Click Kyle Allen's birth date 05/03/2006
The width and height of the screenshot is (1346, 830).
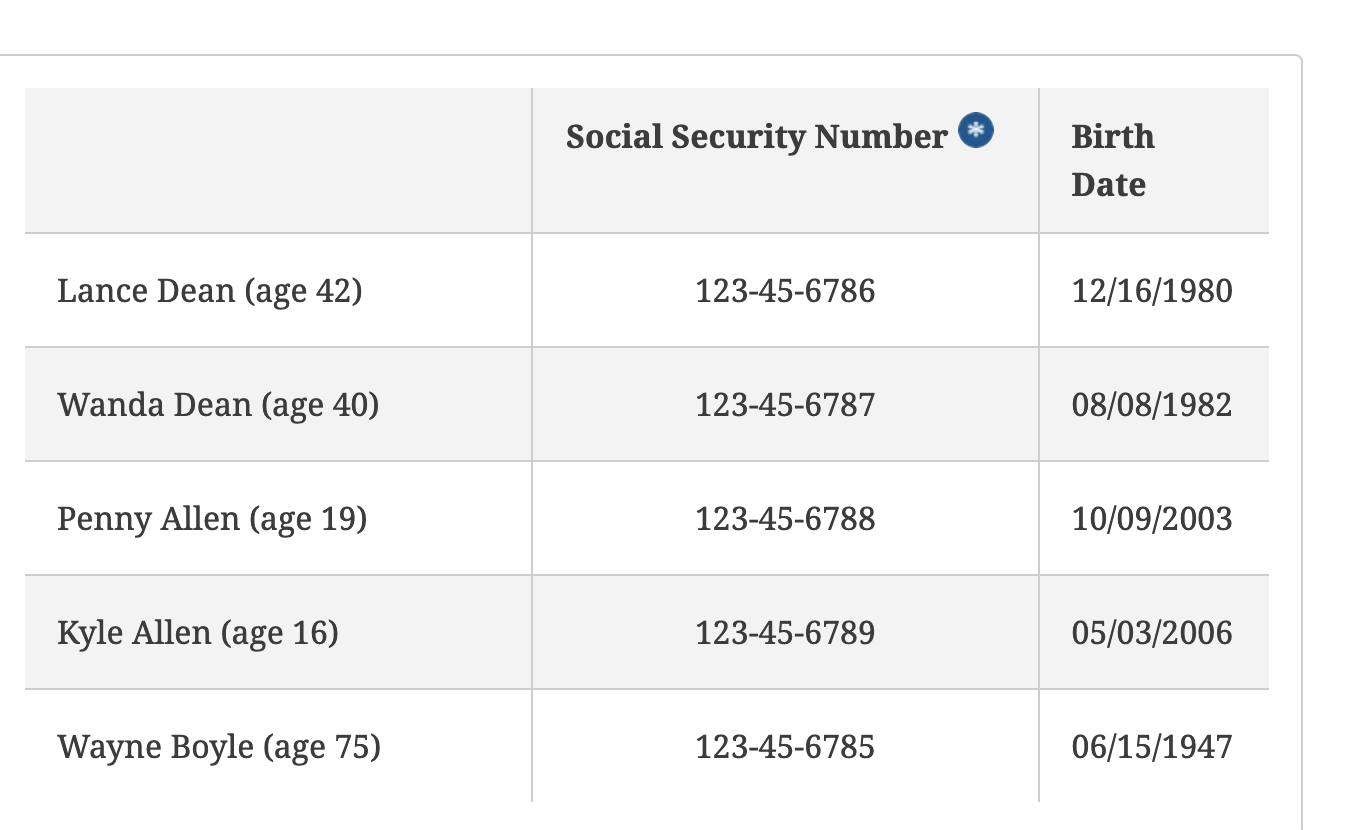pos(1152,633)
